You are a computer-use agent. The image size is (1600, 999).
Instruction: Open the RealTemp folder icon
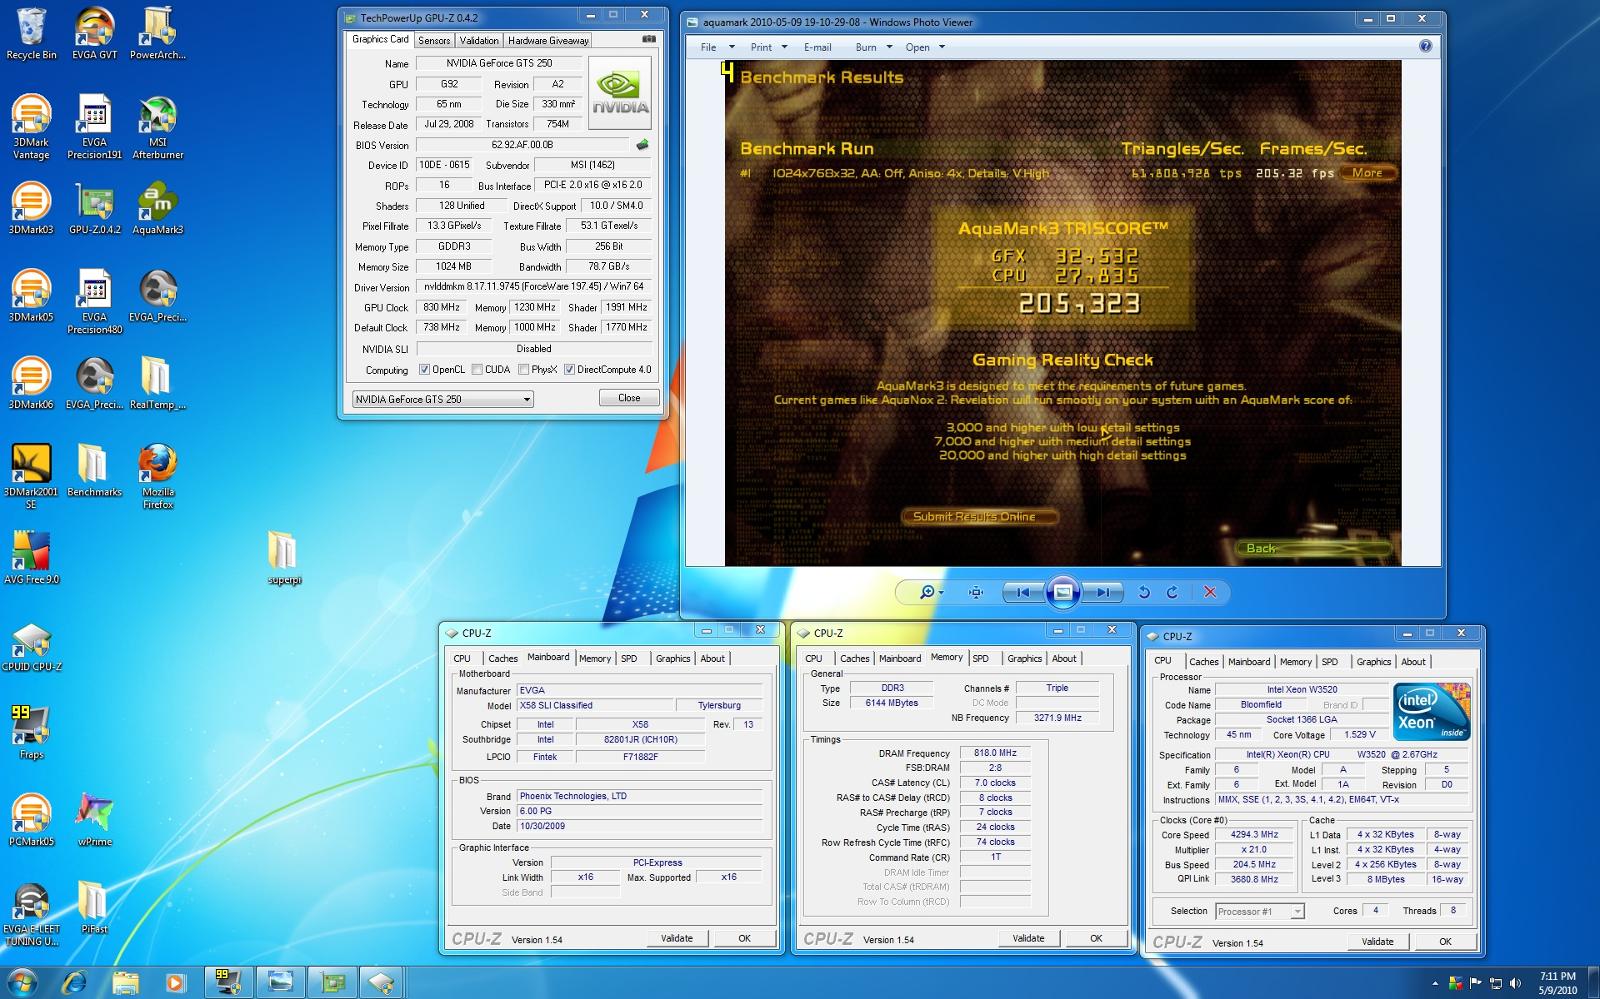[157, 383]
